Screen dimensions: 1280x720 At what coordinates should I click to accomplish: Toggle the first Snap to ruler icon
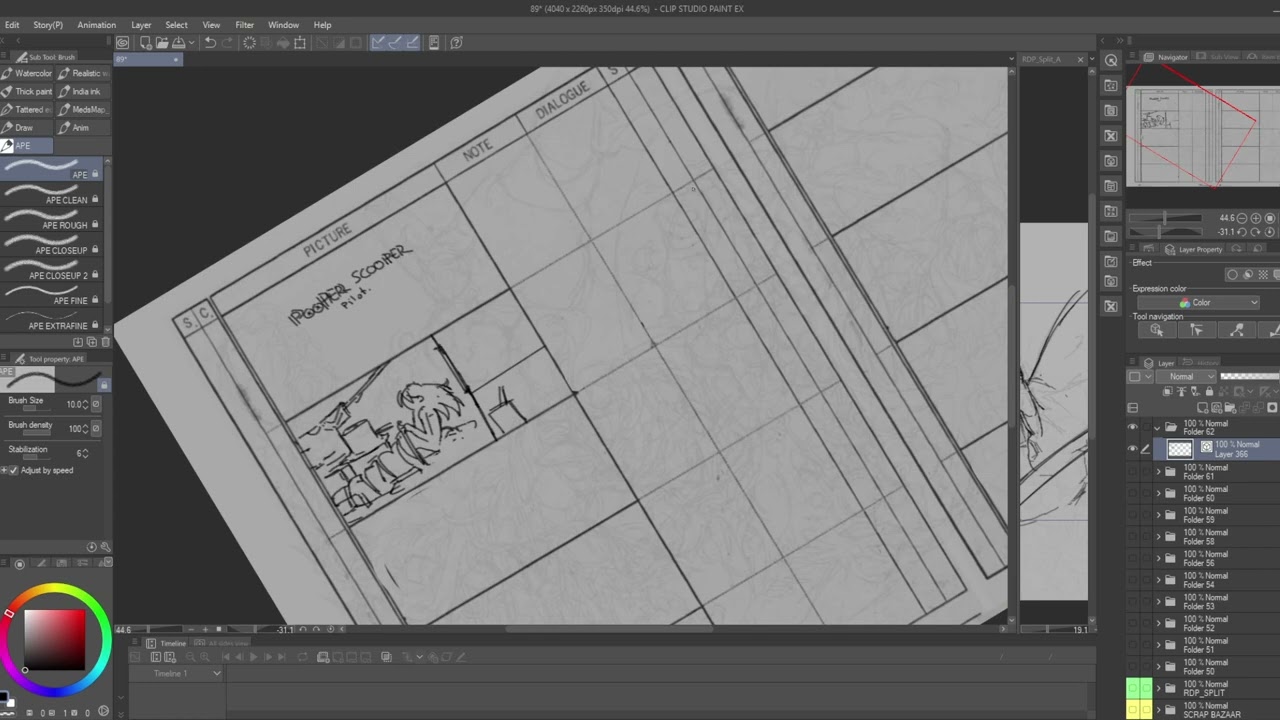[378, 43]
